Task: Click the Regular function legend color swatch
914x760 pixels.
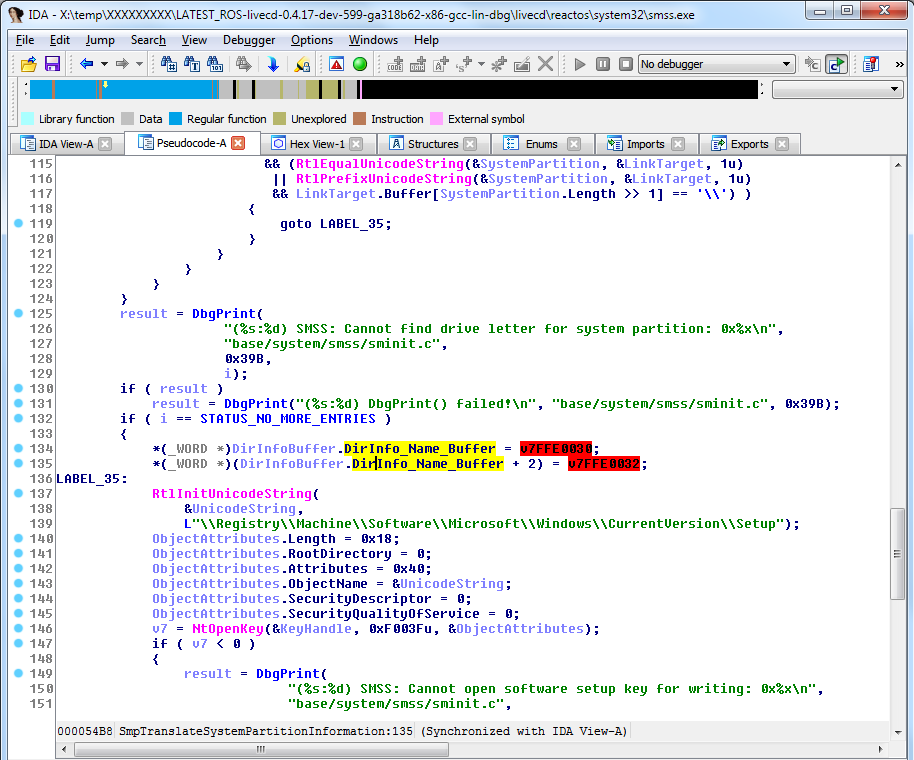Action: (x=175, y=119)
